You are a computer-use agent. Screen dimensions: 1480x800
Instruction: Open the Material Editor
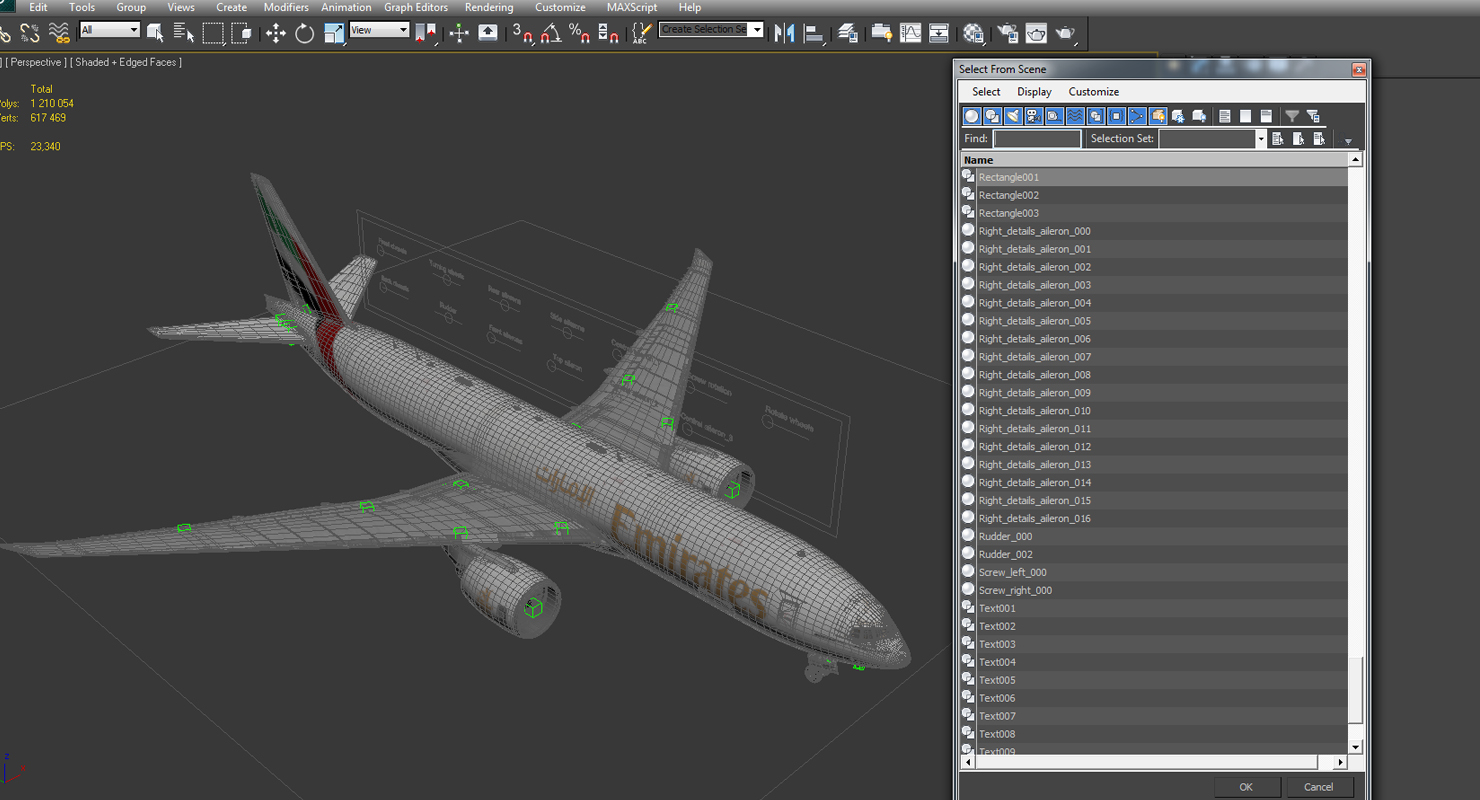[973, 33]
